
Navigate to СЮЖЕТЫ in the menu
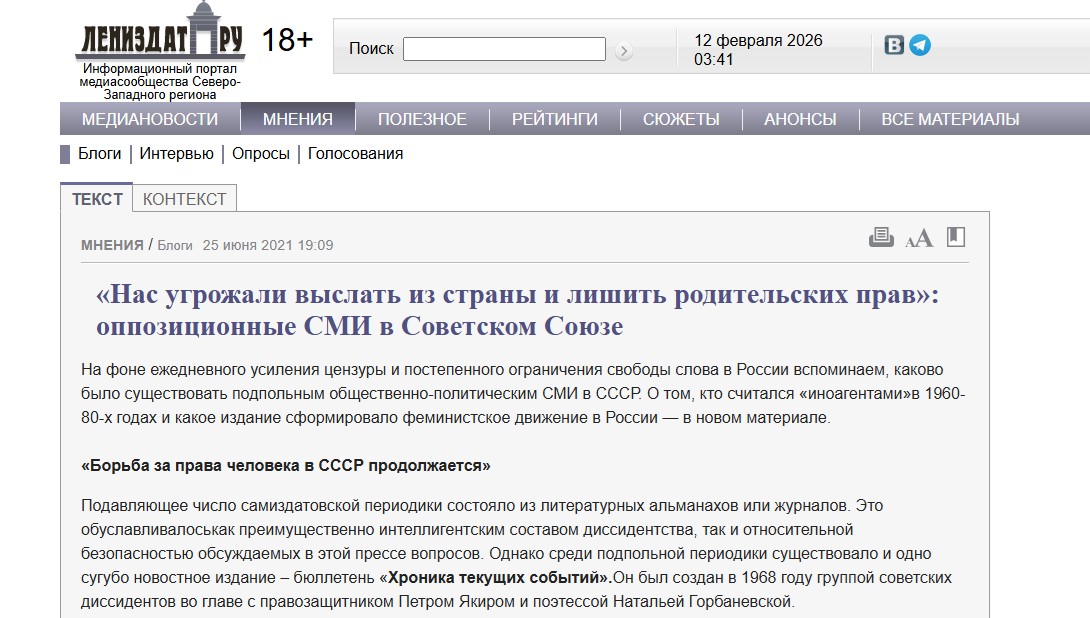tap(681, 119)
